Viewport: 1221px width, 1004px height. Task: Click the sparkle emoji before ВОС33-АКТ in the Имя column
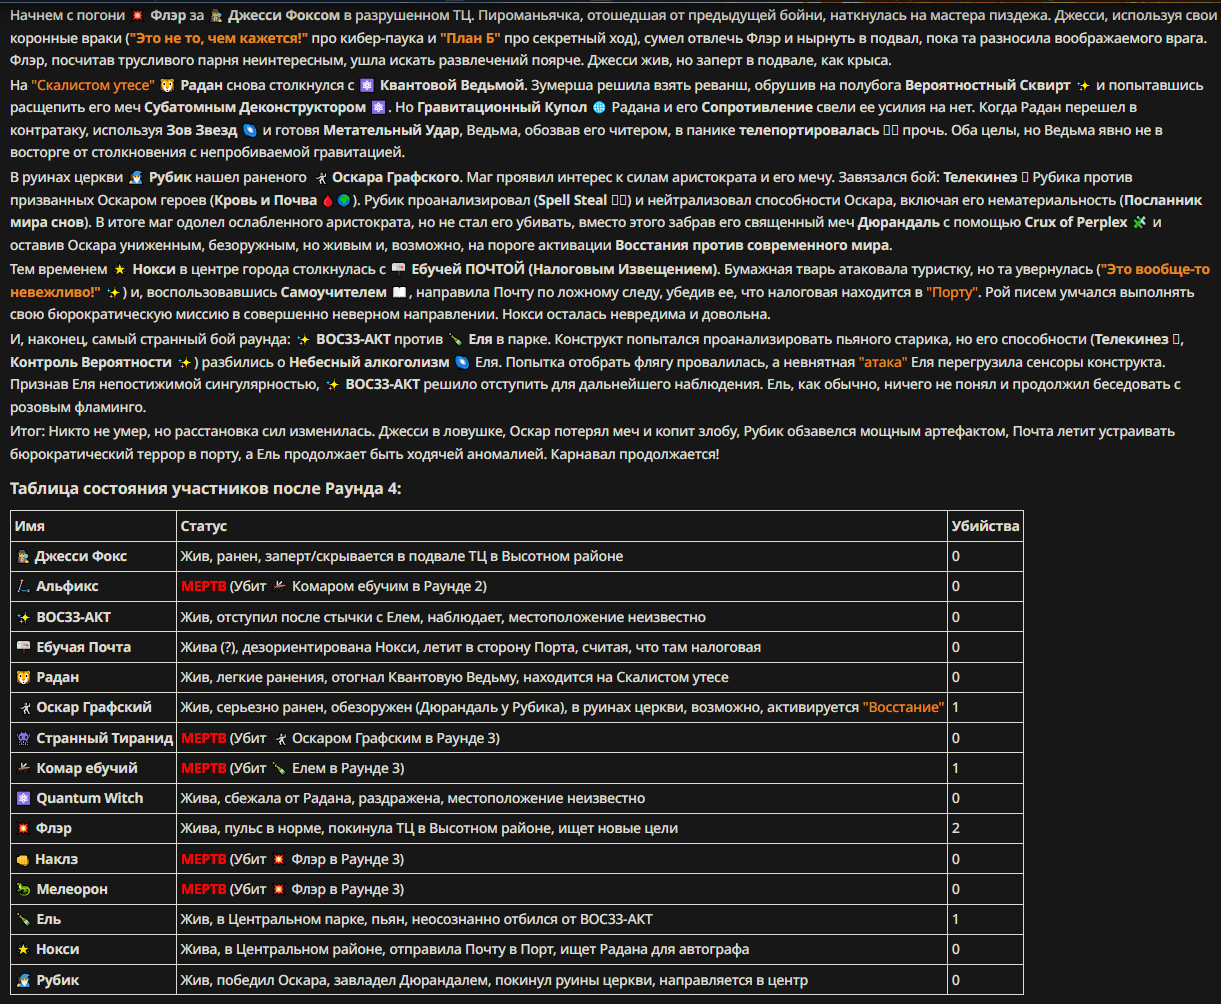pyautogui.click(x=22, y=617)
